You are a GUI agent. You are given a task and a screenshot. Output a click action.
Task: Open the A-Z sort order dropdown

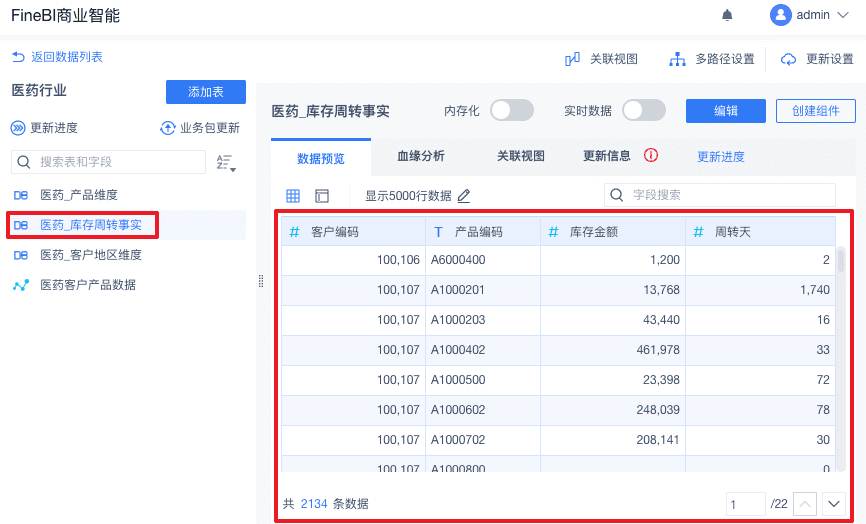226,163
